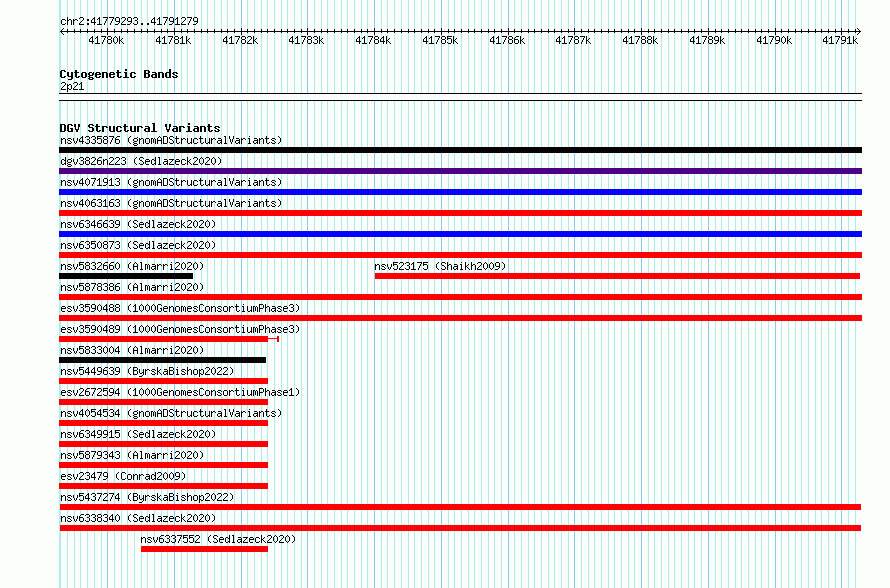Click the 41787k ruler label

point(573,40)
